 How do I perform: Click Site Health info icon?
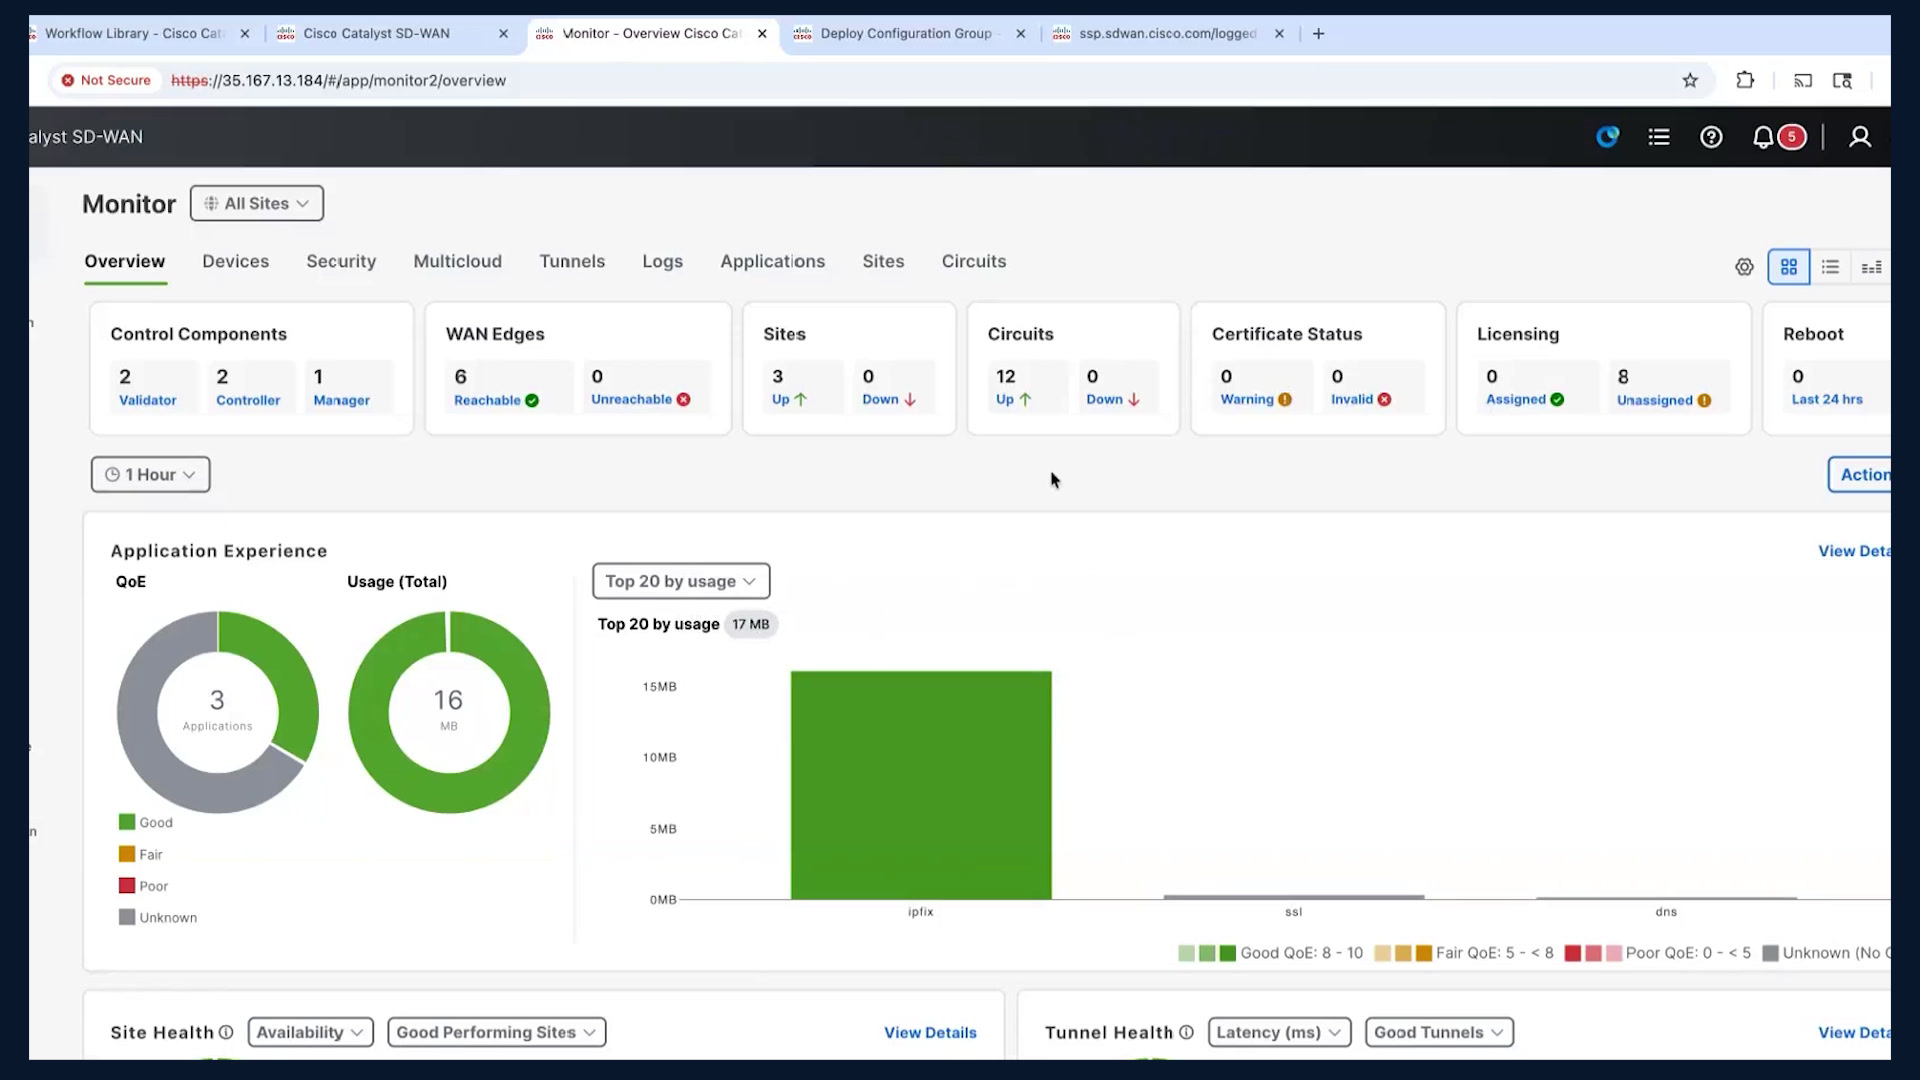pyautogui.click(x=226, y=1032)
